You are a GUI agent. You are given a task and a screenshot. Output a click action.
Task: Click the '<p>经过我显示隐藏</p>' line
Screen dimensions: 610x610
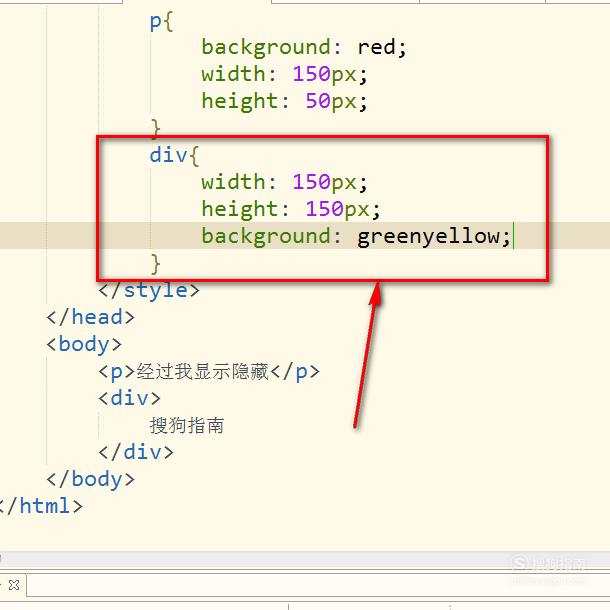pyautogui.click(x=209, y=372)
